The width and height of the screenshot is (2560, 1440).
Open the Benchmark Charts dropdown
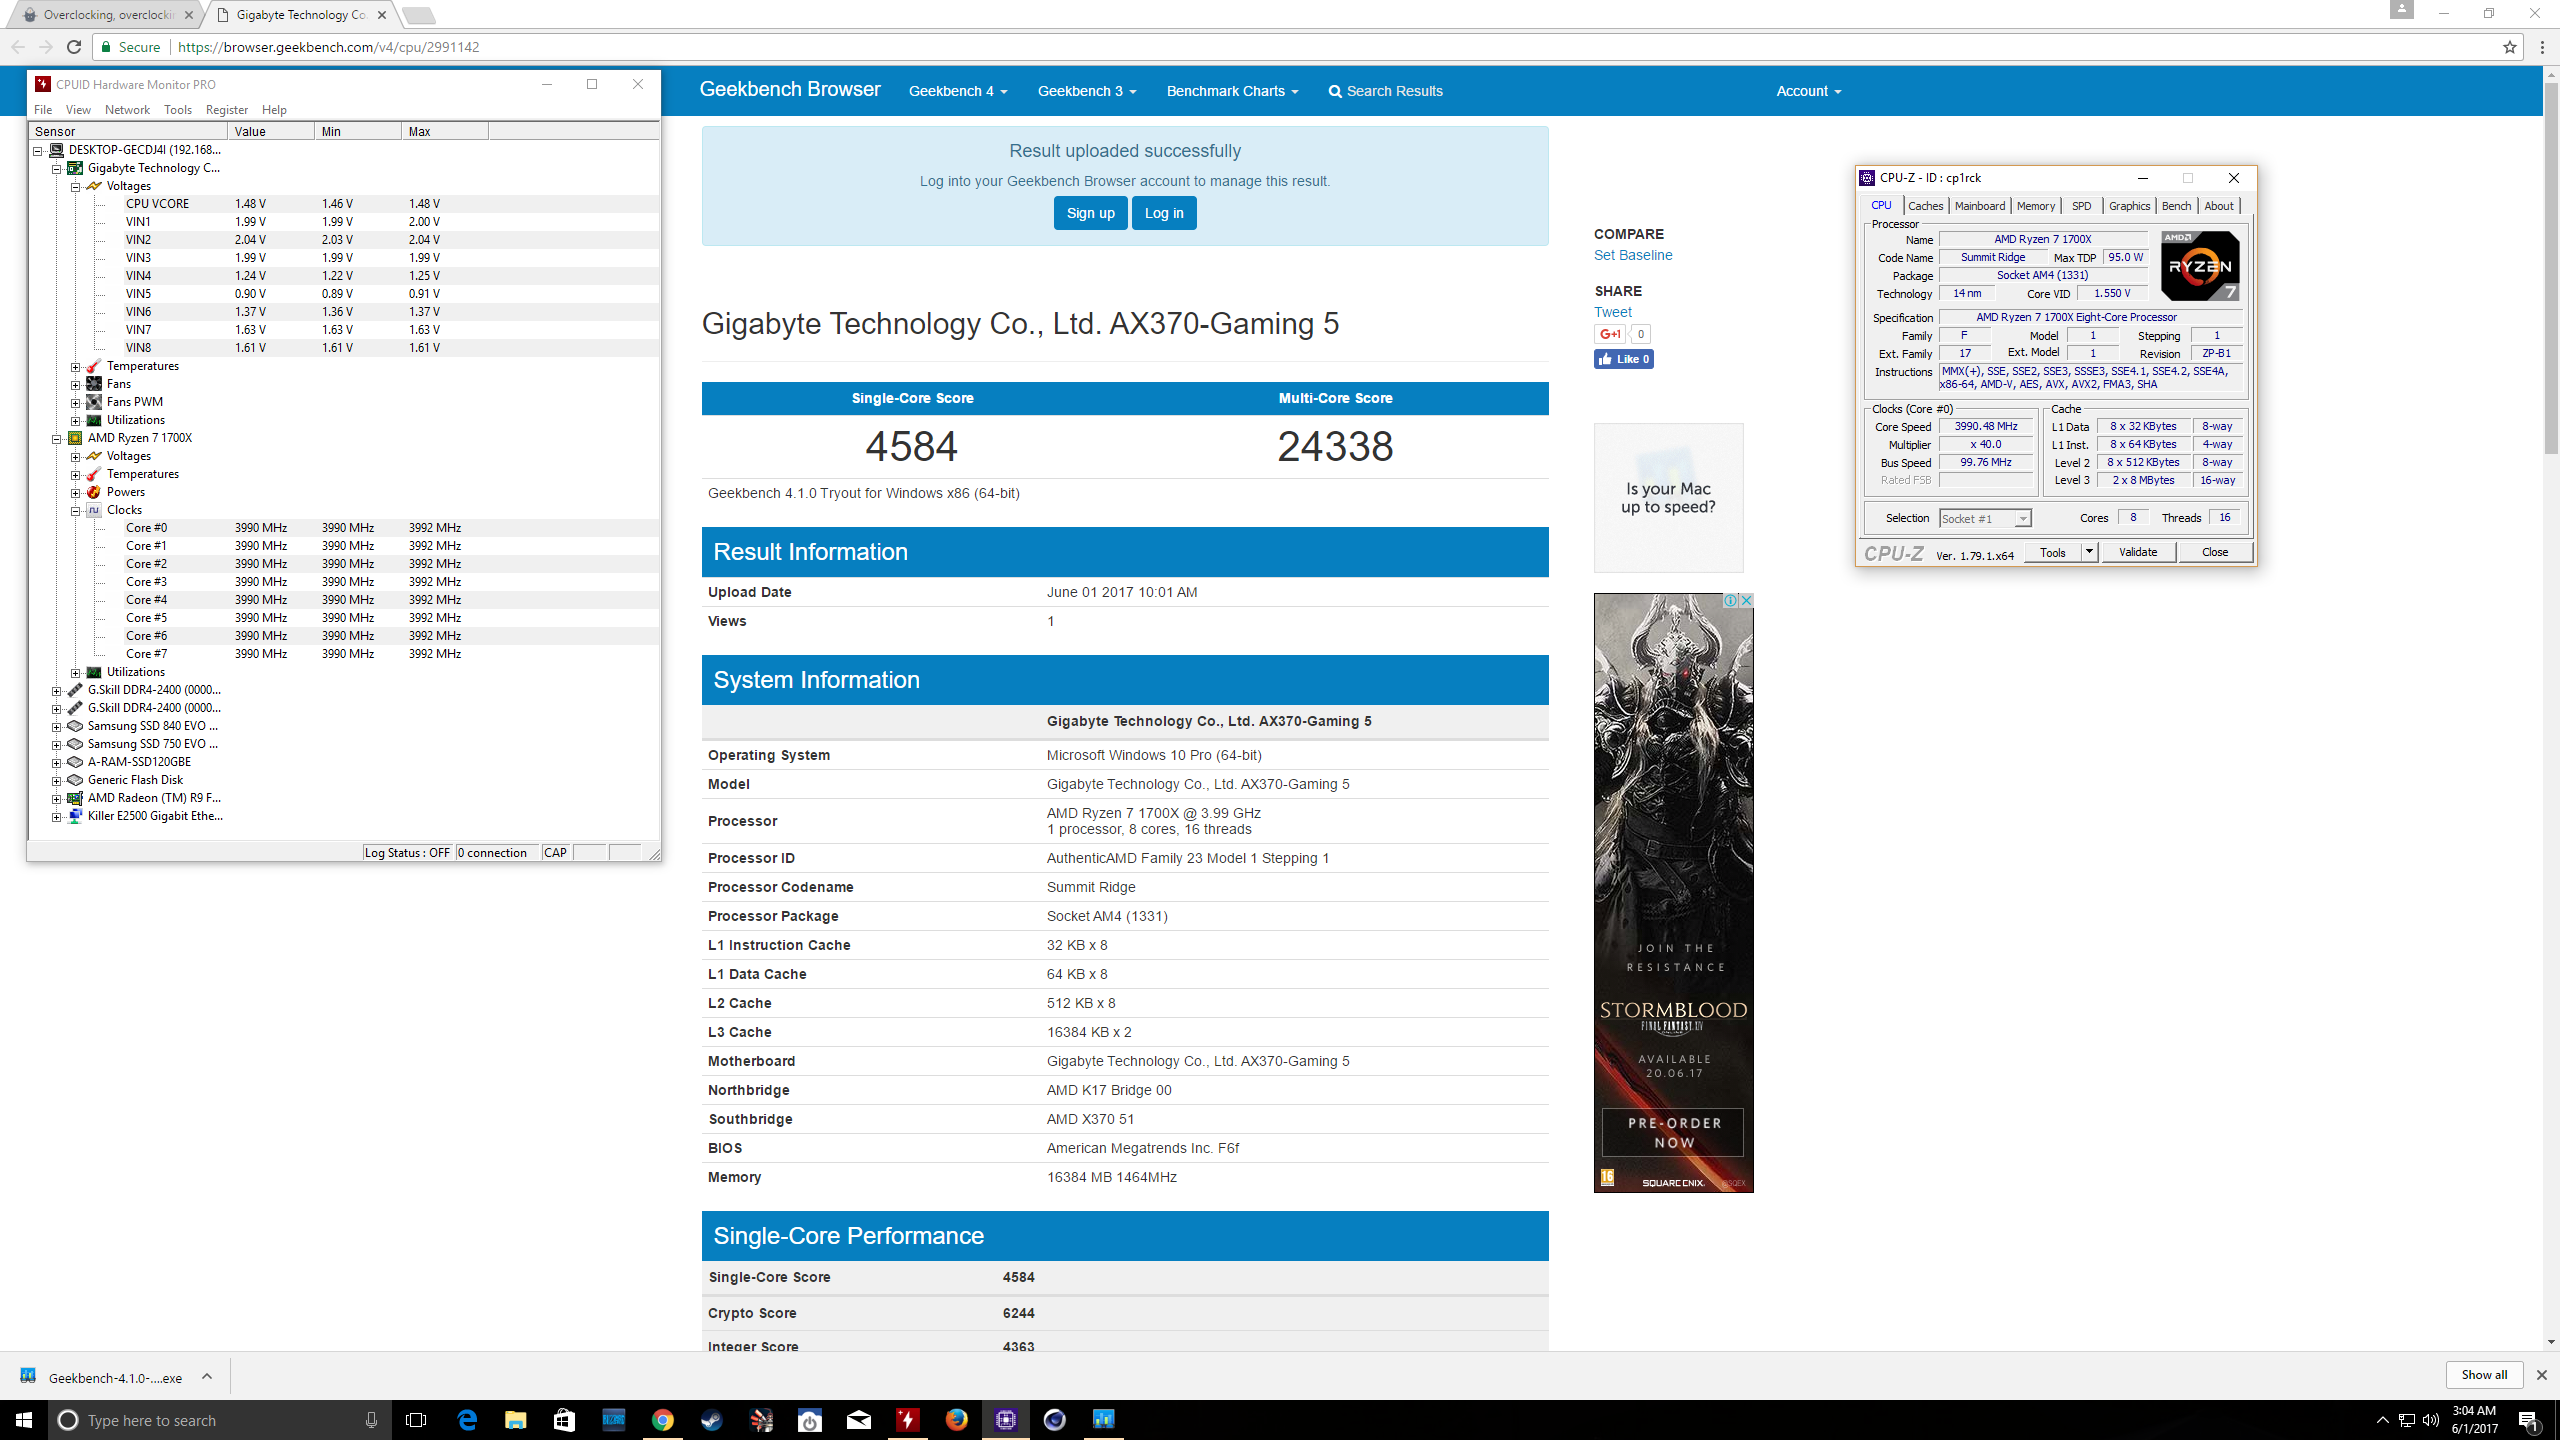pos(1232,91)
